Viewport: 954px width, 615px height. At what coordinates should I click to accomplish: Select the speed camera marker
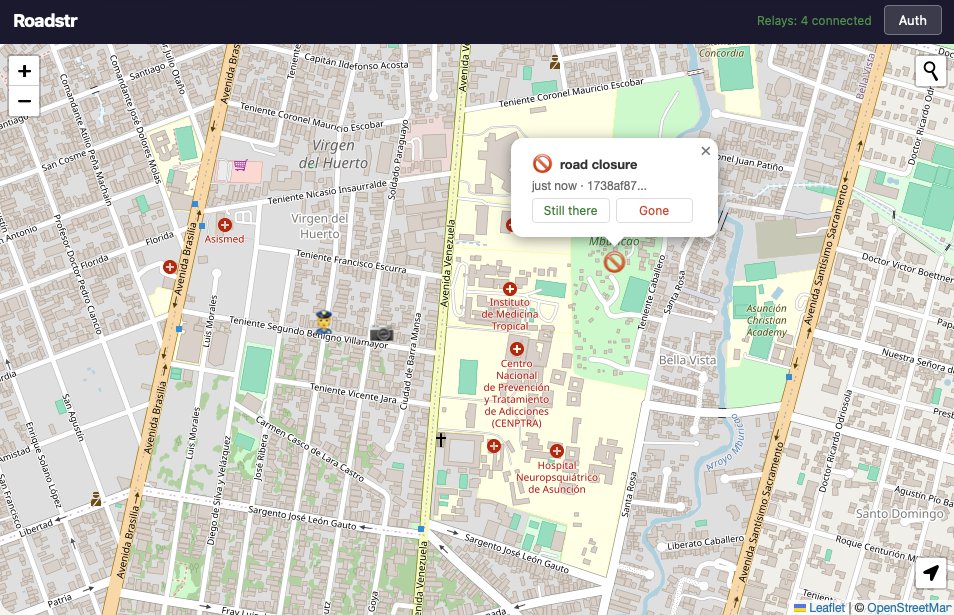381,333
